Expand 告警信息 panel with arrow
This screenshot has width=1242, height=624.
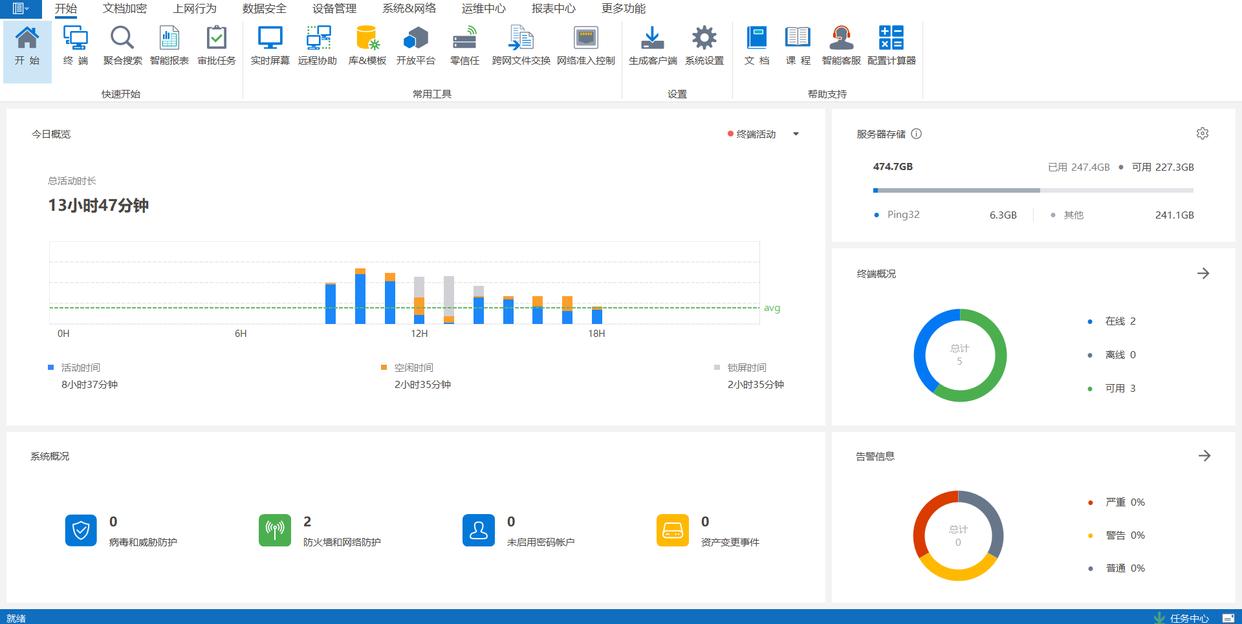1204,456
